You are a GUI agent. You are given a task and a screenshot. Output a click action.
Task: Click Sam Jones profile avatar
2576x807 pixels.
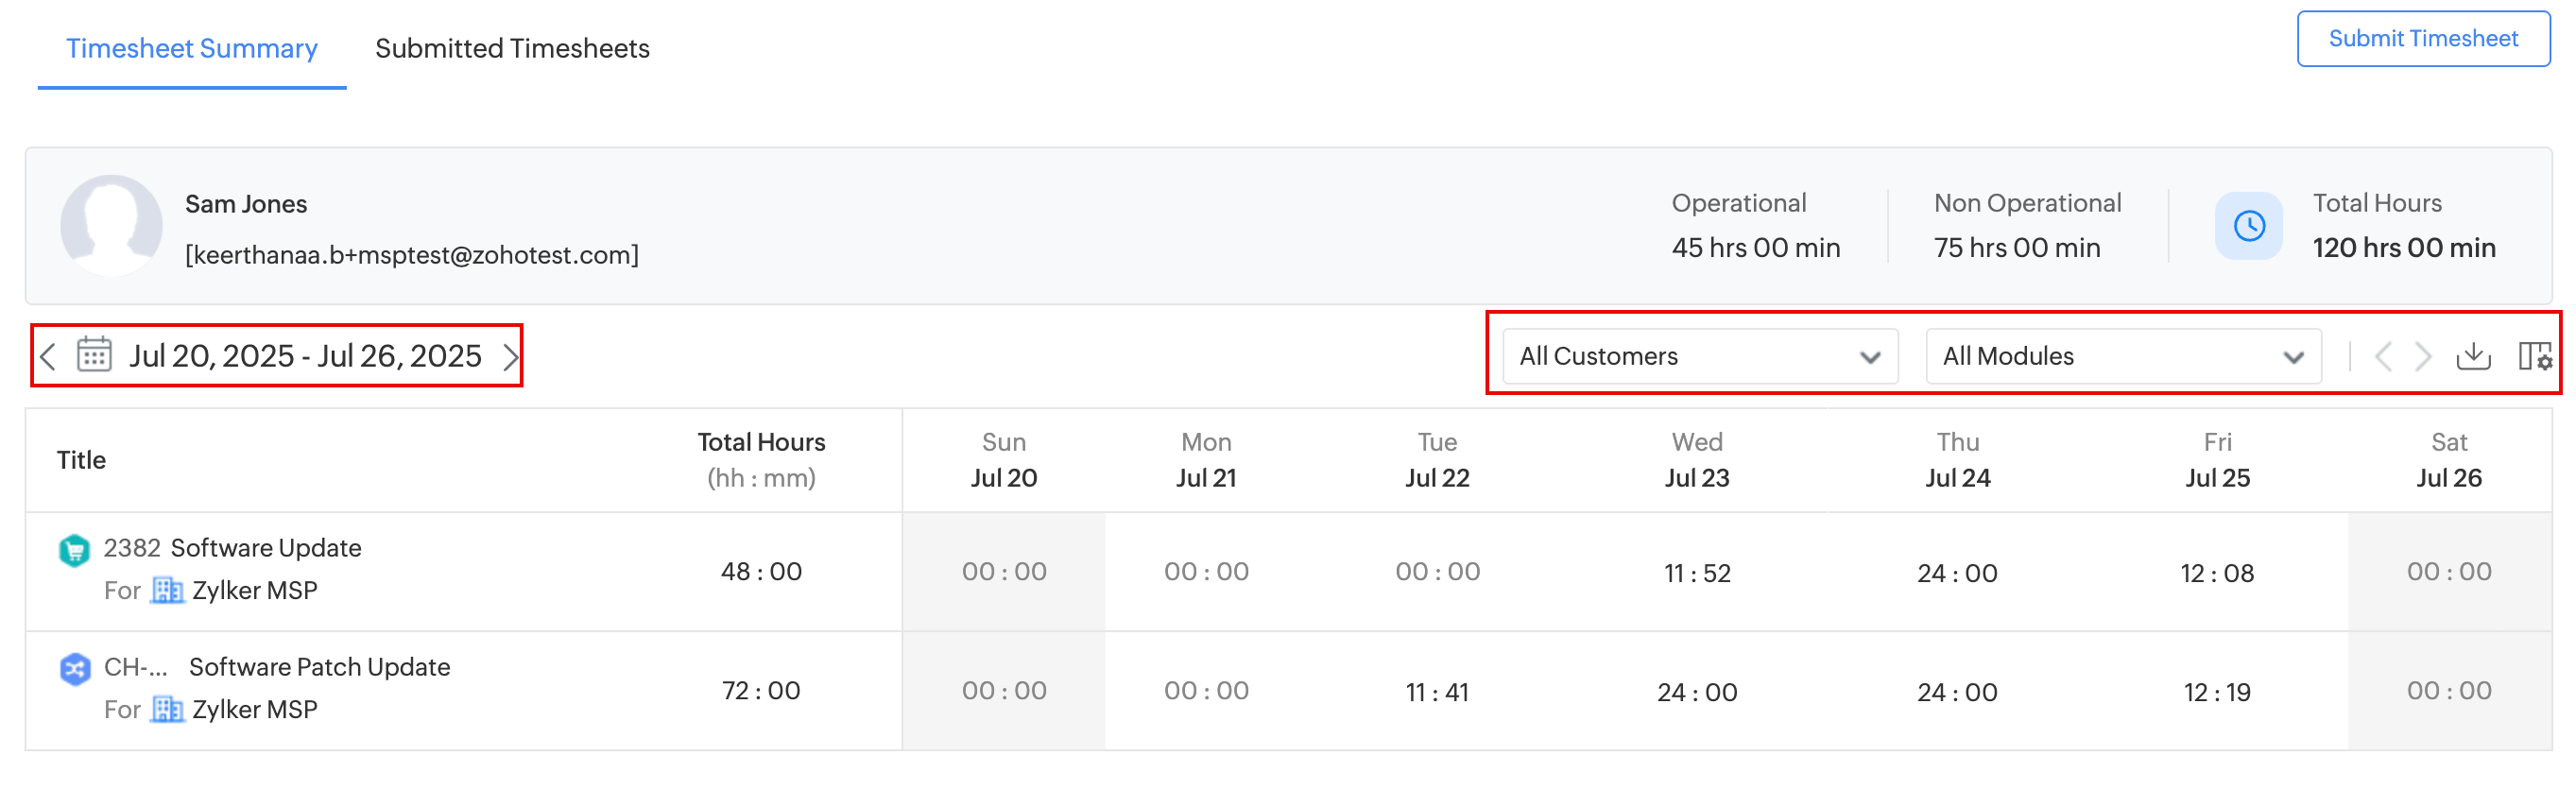[x=111, y=226]
